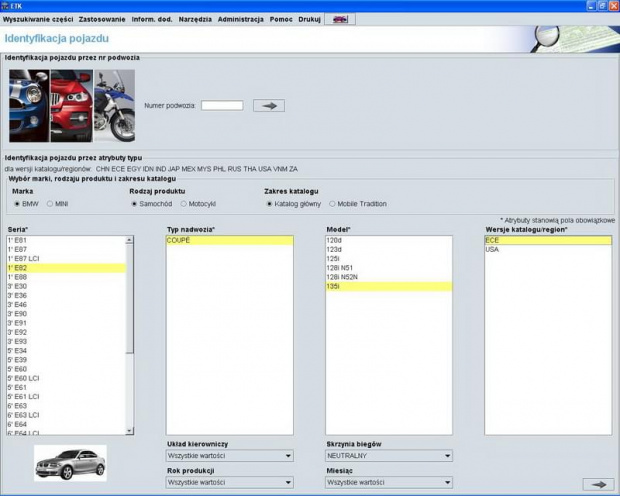This screenshot has width=620, height=496.
Task: Click the silver coupe preview image
Action: (x=70, y=463)
